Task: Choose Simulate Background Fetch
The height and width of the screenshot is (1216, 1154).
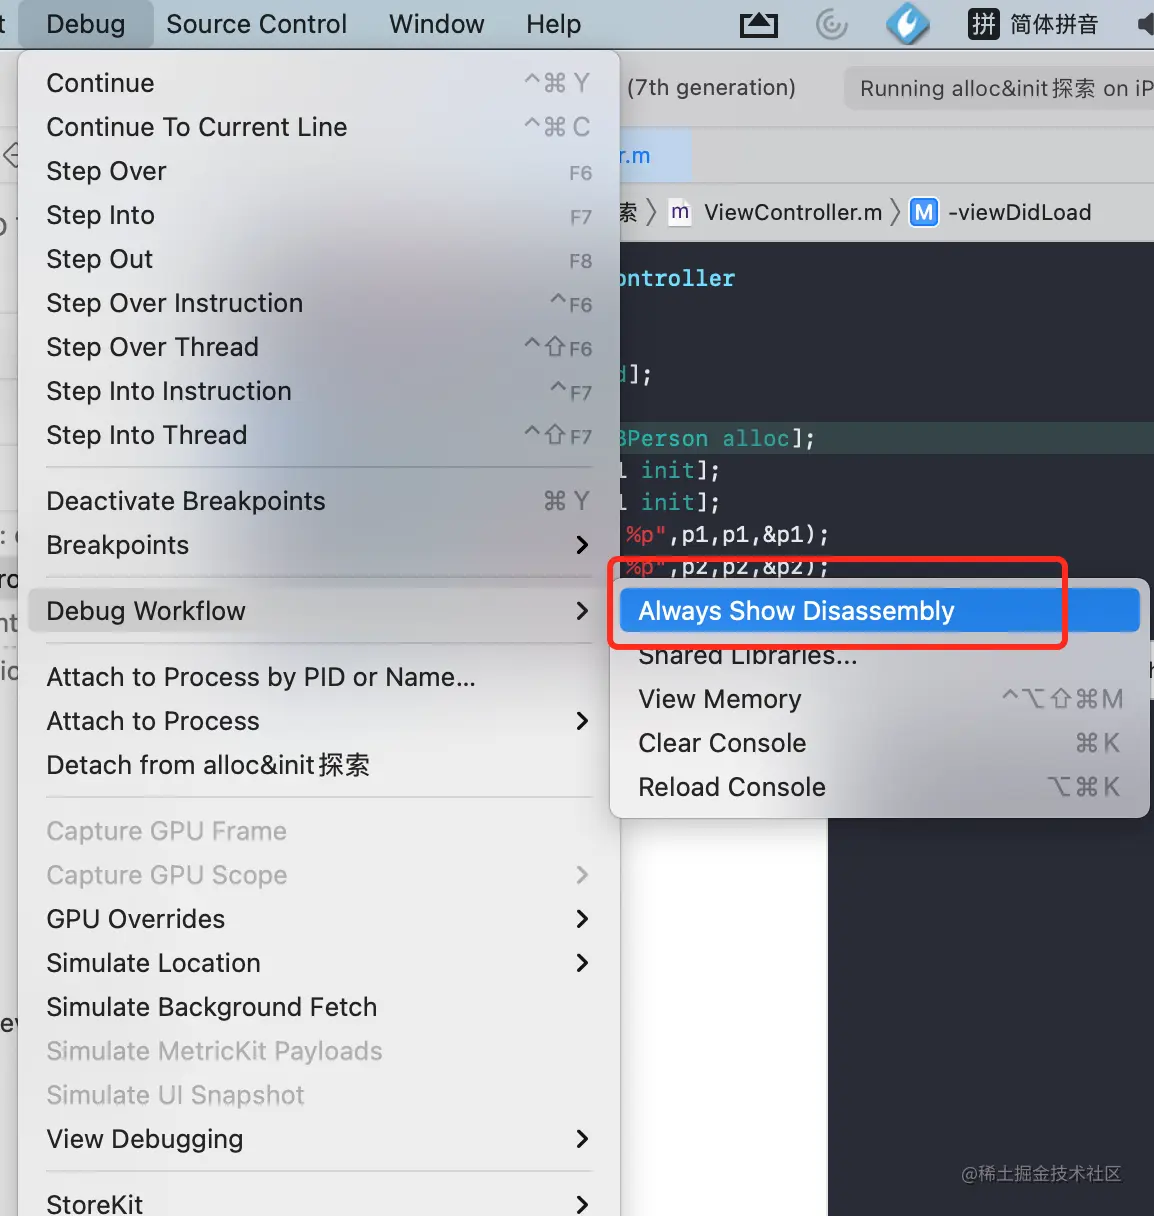Action: (319, 1007)
